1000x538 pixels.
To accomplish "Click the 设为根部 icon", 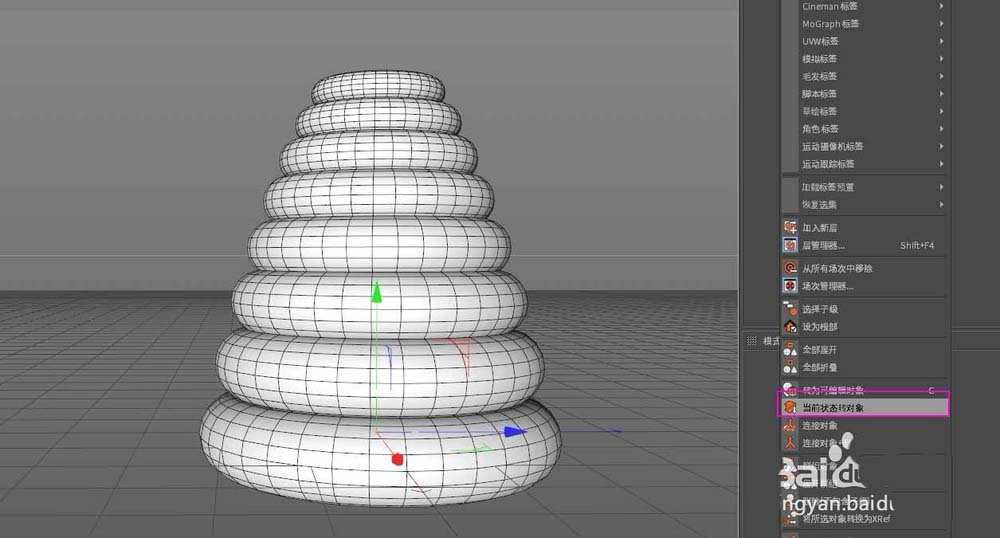I will (x=790, y=326).
